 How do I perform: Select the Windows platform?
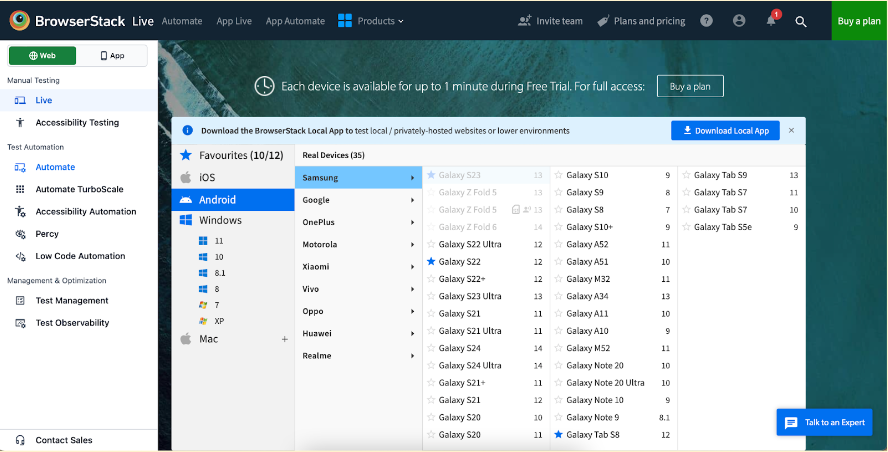coord(233,220)
